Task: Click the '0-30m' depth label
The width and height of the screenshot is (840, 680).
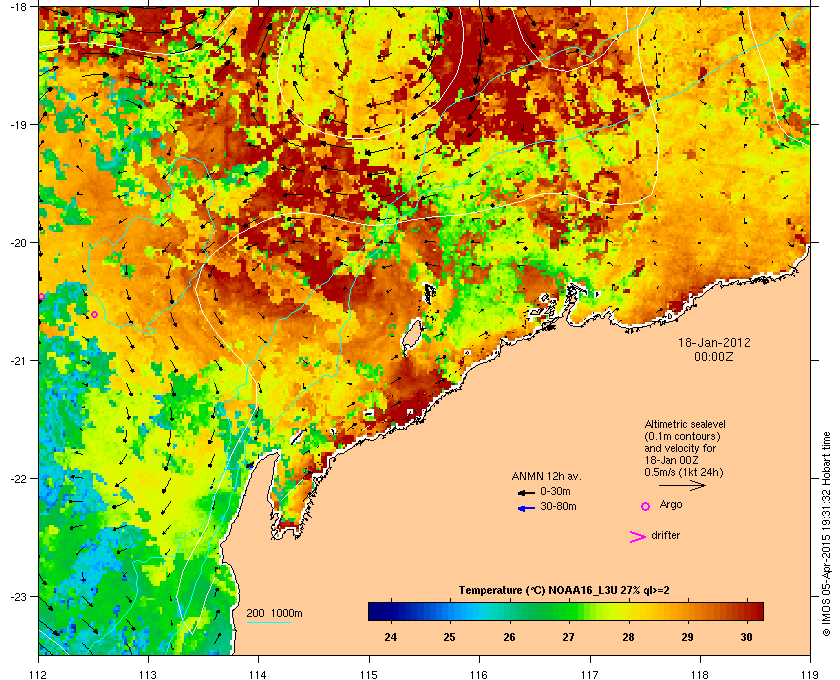Action: click(x=555, y=491)
